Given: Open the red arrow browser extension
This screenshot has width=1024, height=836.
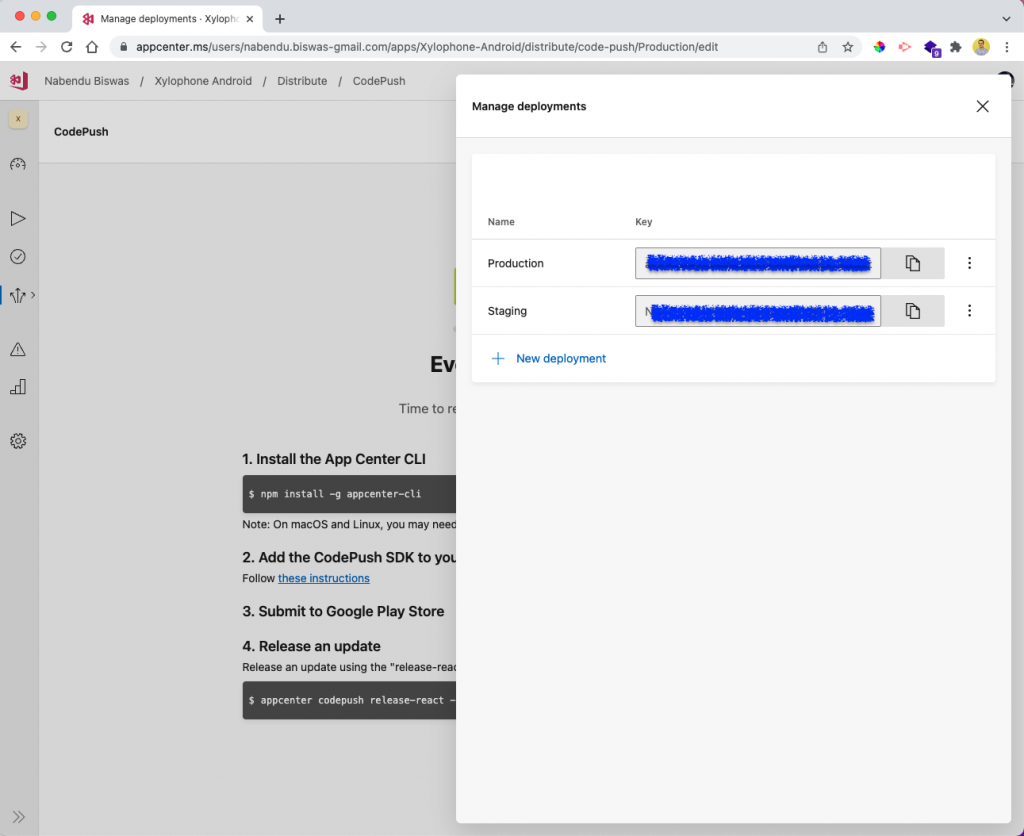Looking at the screenshot, I should 904,47.
